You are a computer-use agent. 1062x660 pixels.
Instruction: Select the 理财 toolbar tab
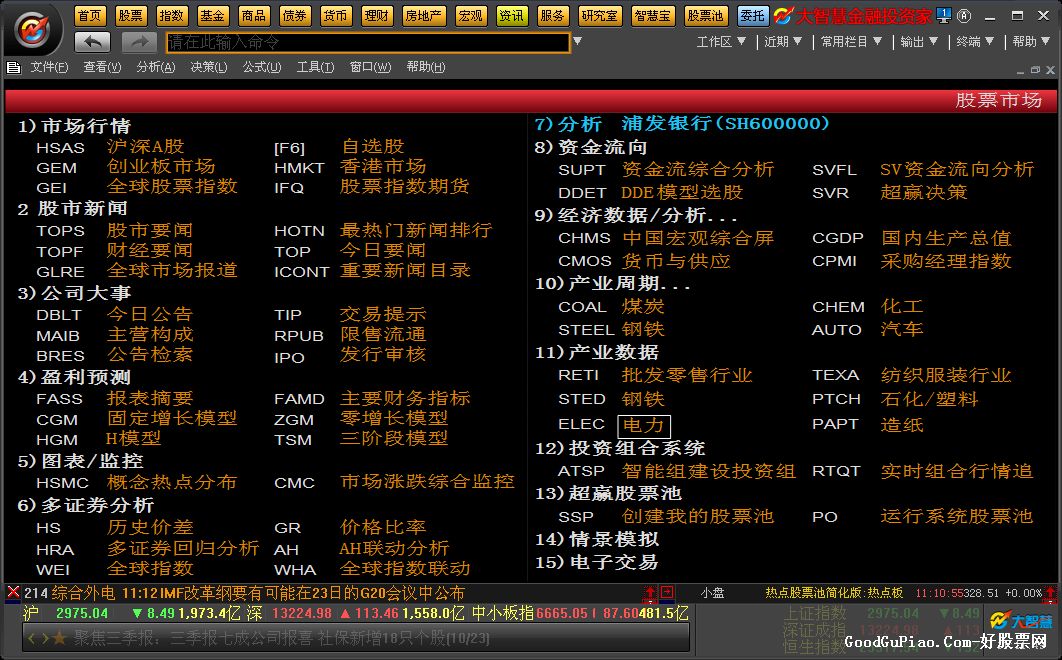click(x=377, y=16)
